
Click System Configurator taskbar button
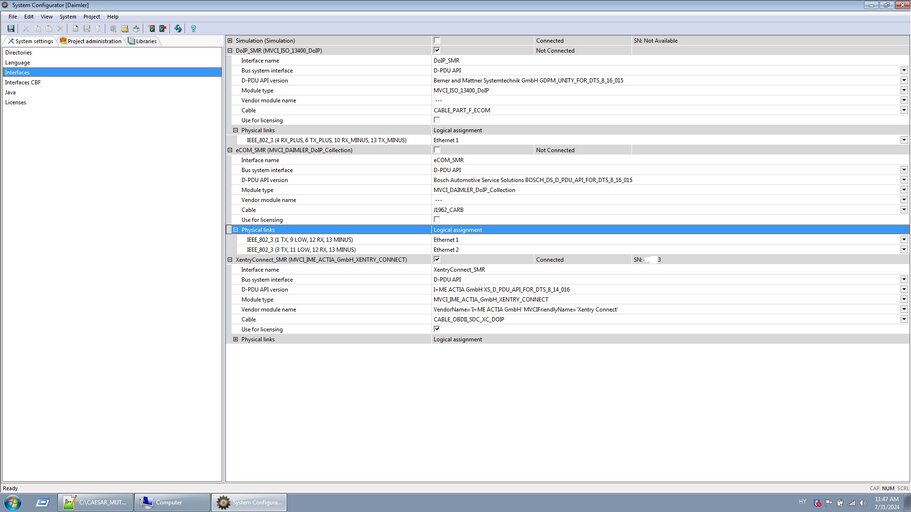249,502
